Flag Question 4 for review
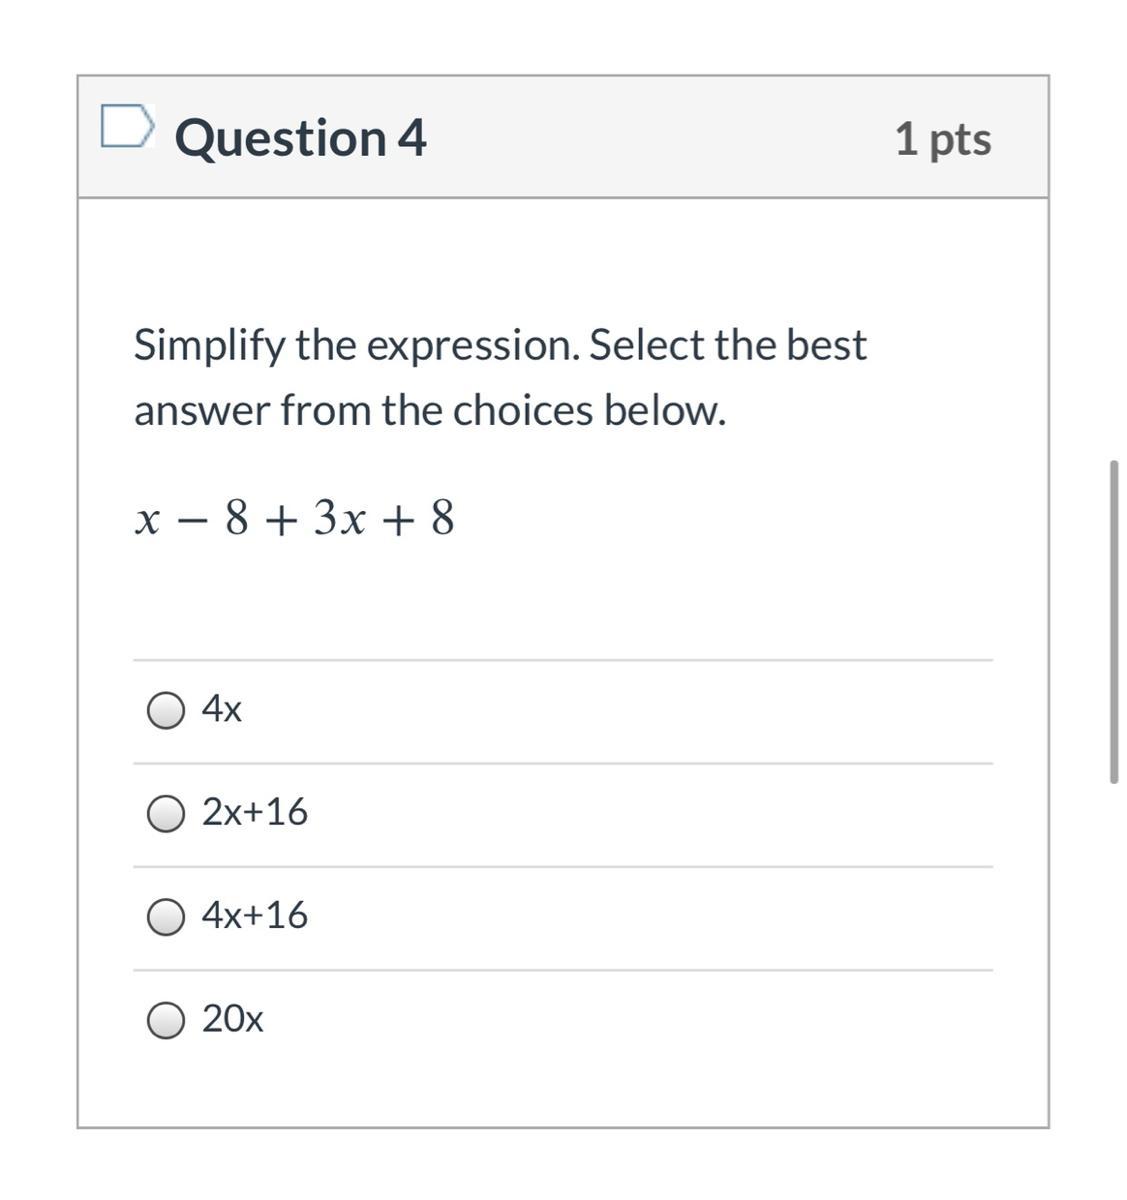The width and height of the screenshot is (1127, 1200). pos(127,127)
